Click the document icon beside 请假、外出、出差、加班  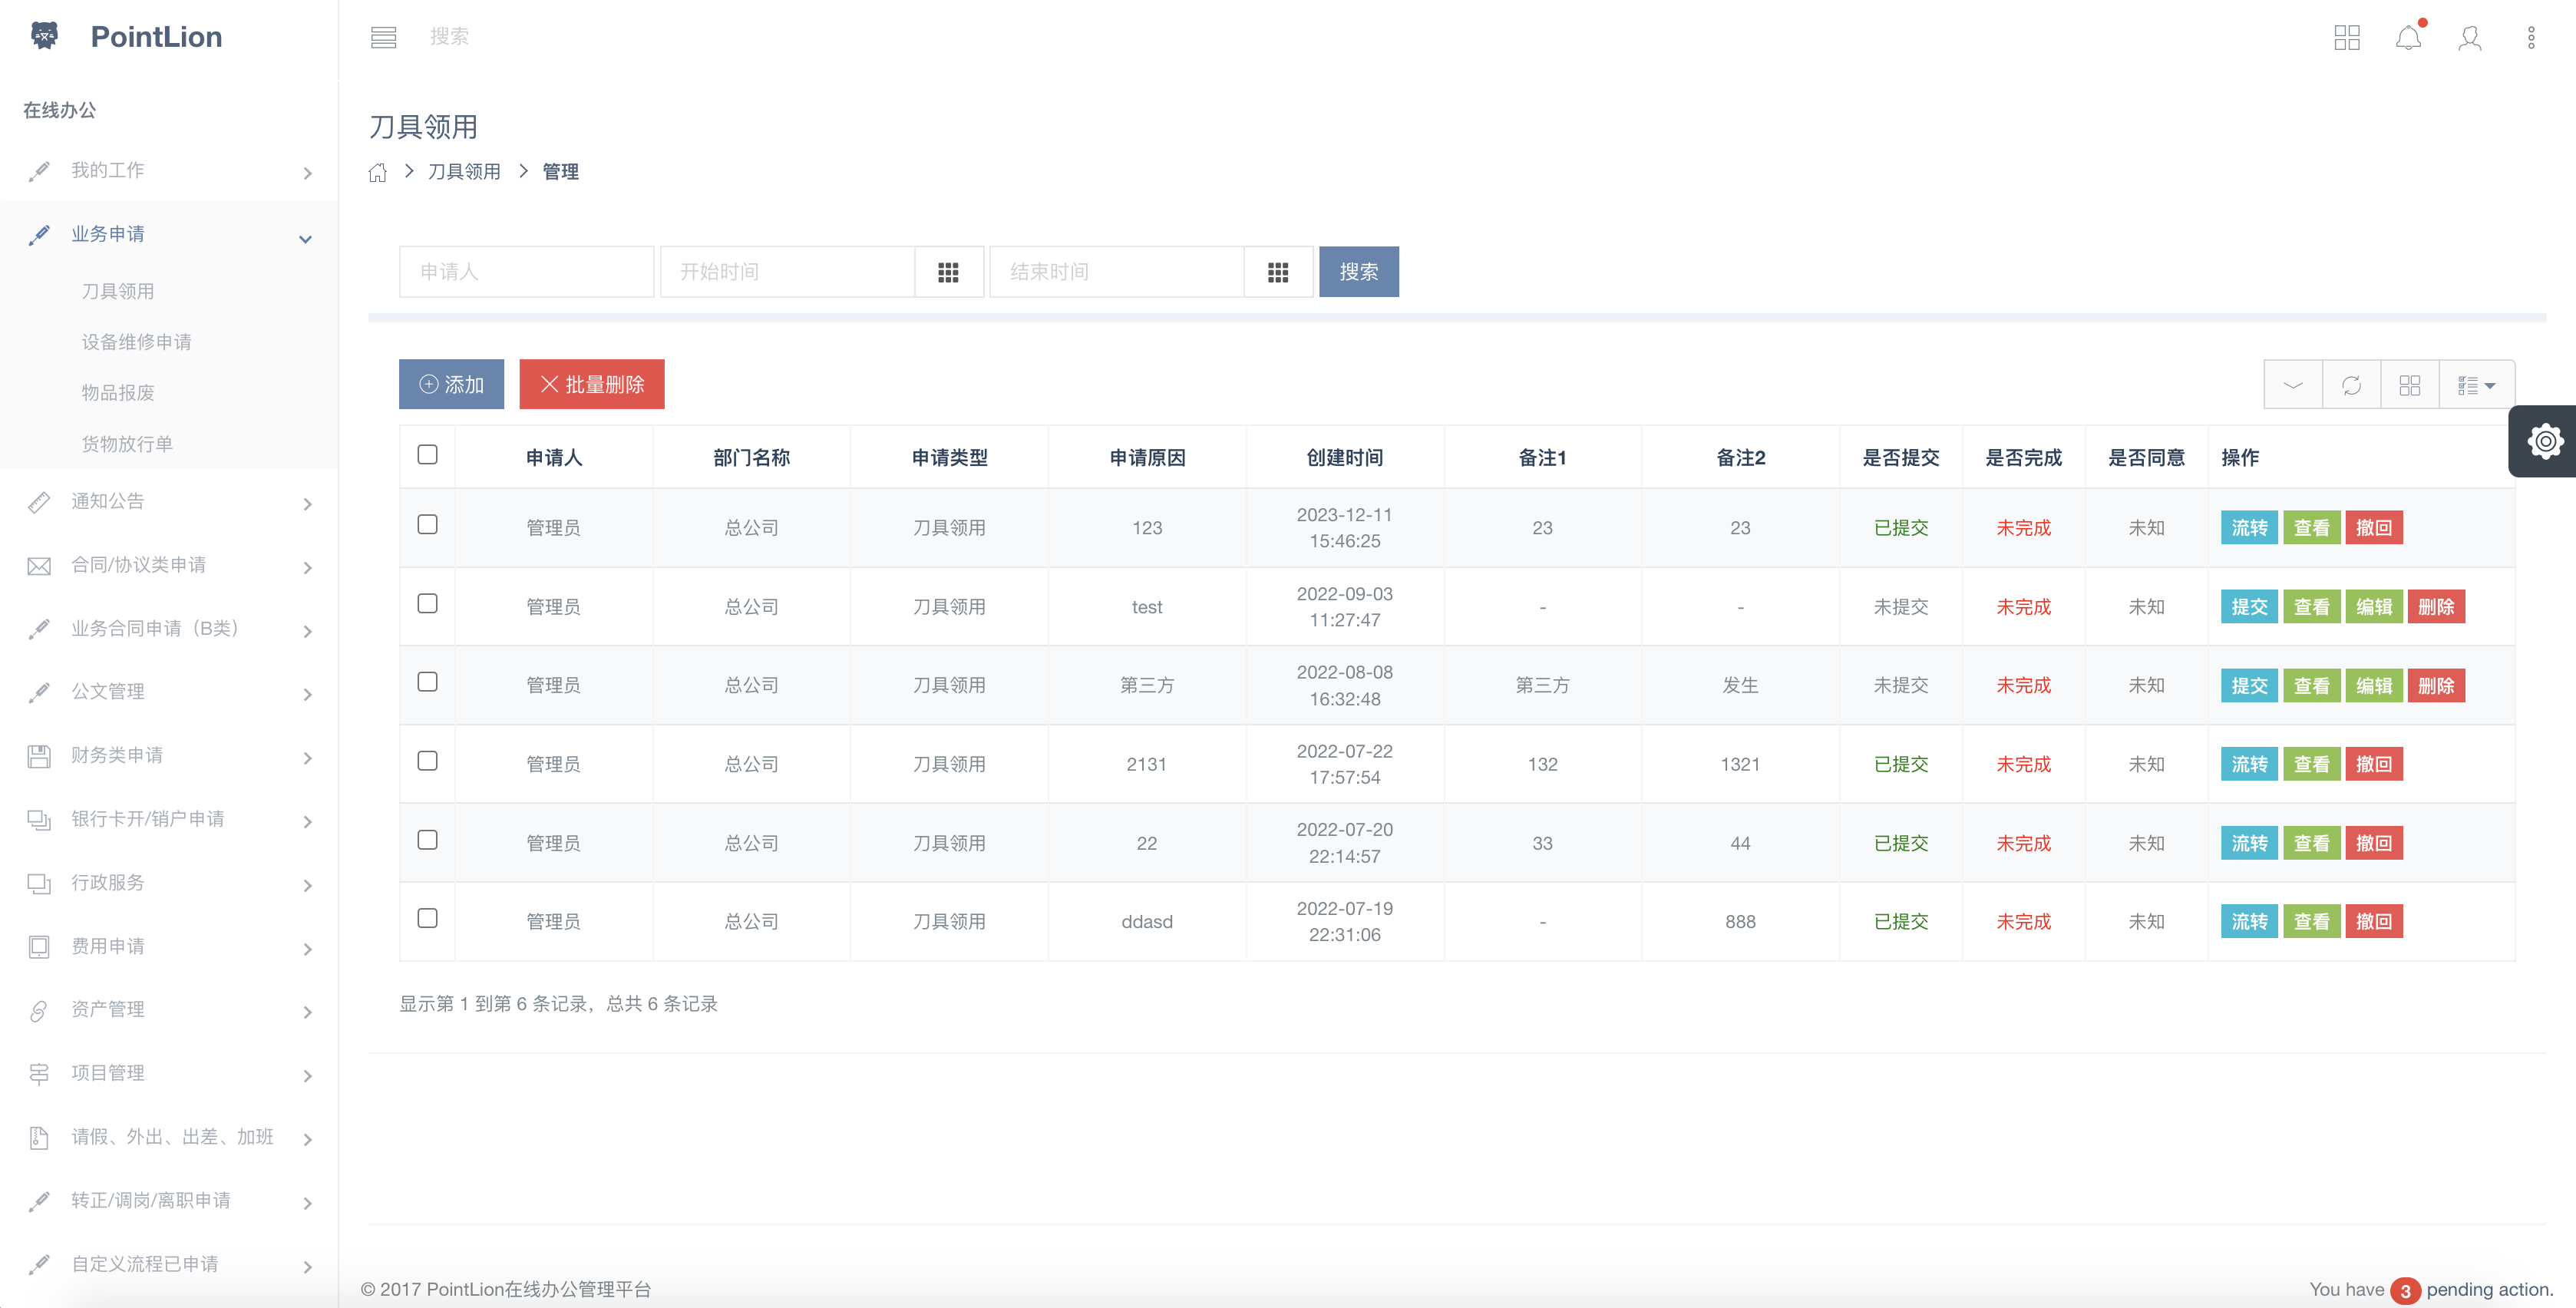(x=38, y=1137)
